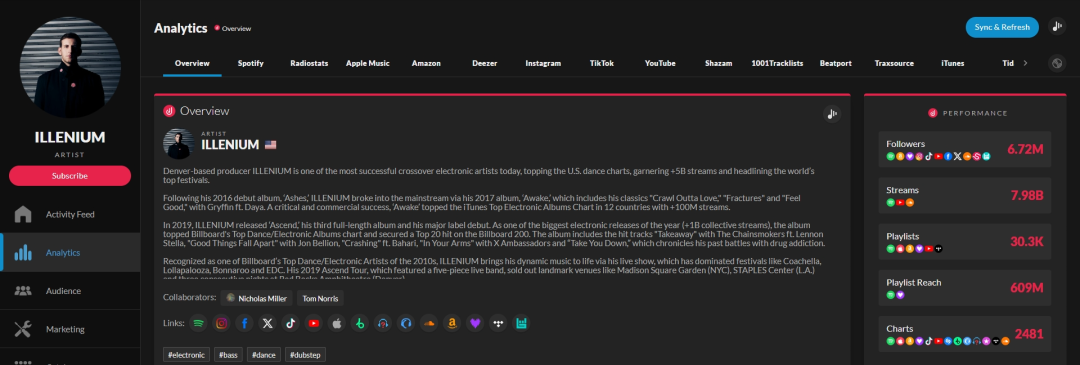
Task: Click the Sync & Refresh button
Action: click(1002, 27)
